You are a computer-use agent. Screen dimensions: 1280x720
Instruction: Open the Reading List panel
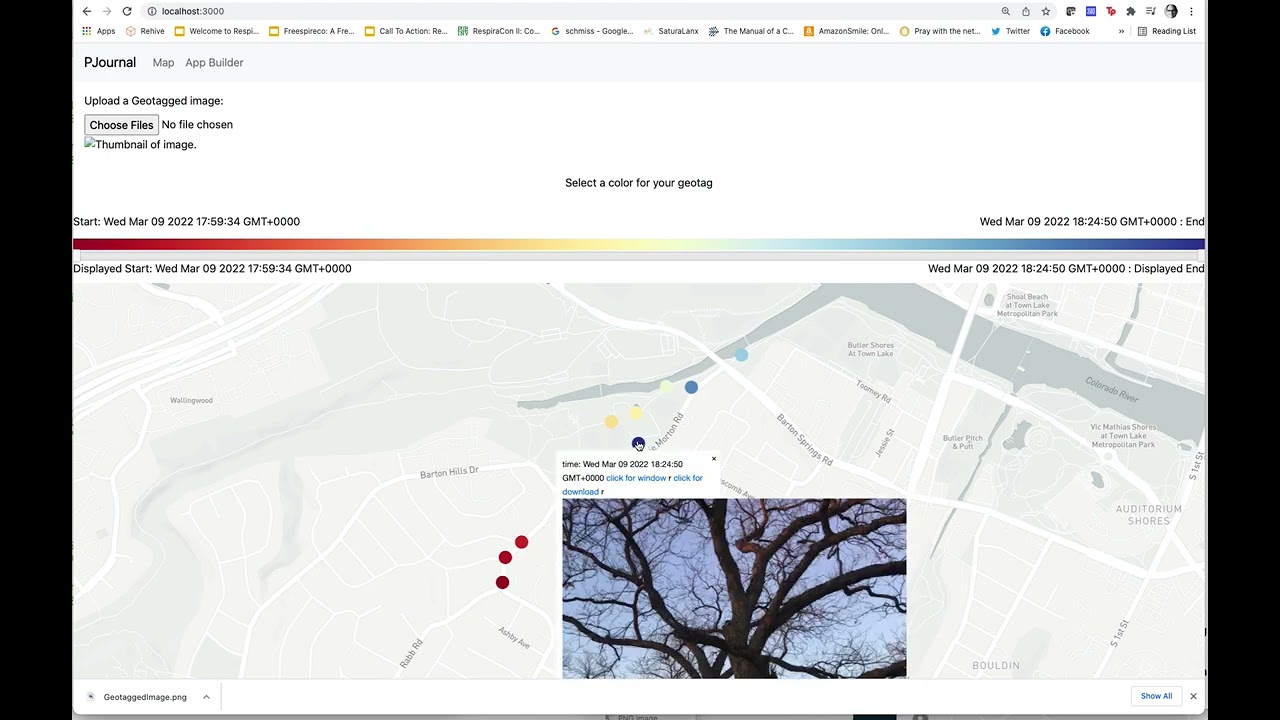pos(1166,31)
